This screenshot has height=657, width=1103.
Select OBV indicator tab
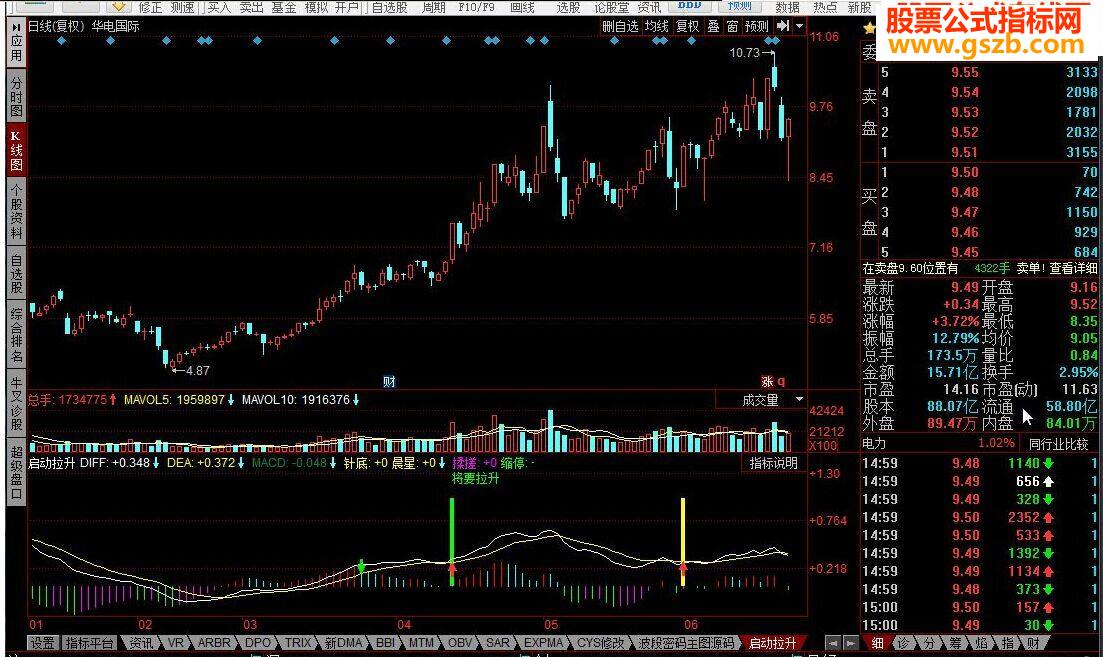460,643
